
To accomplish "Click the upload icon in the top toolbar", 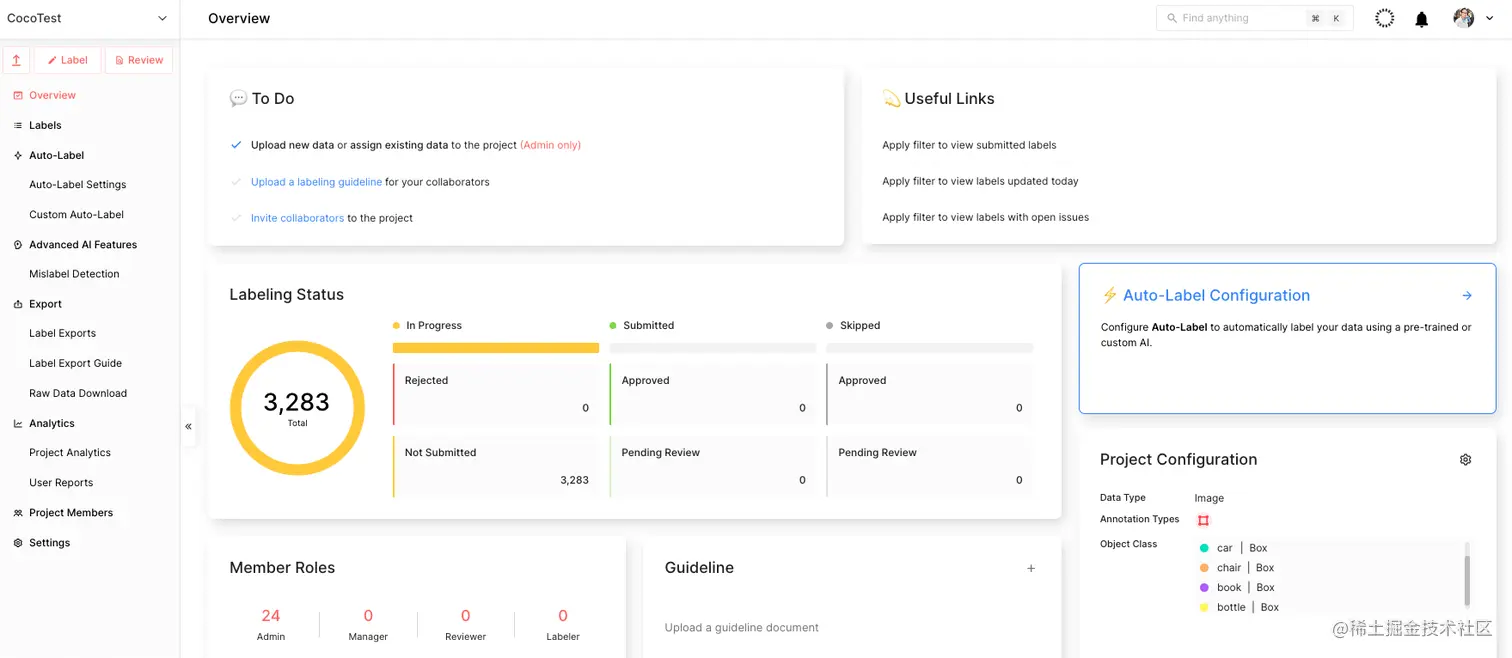I will 16,60.
